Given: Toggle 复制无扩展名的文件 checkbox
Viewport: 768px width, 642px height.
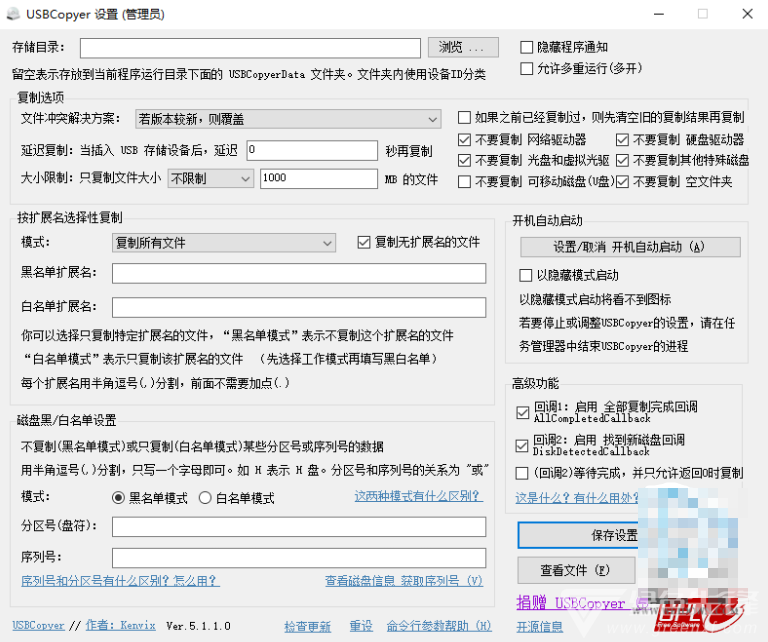Looking at the screenshot, I should (363, 242).
